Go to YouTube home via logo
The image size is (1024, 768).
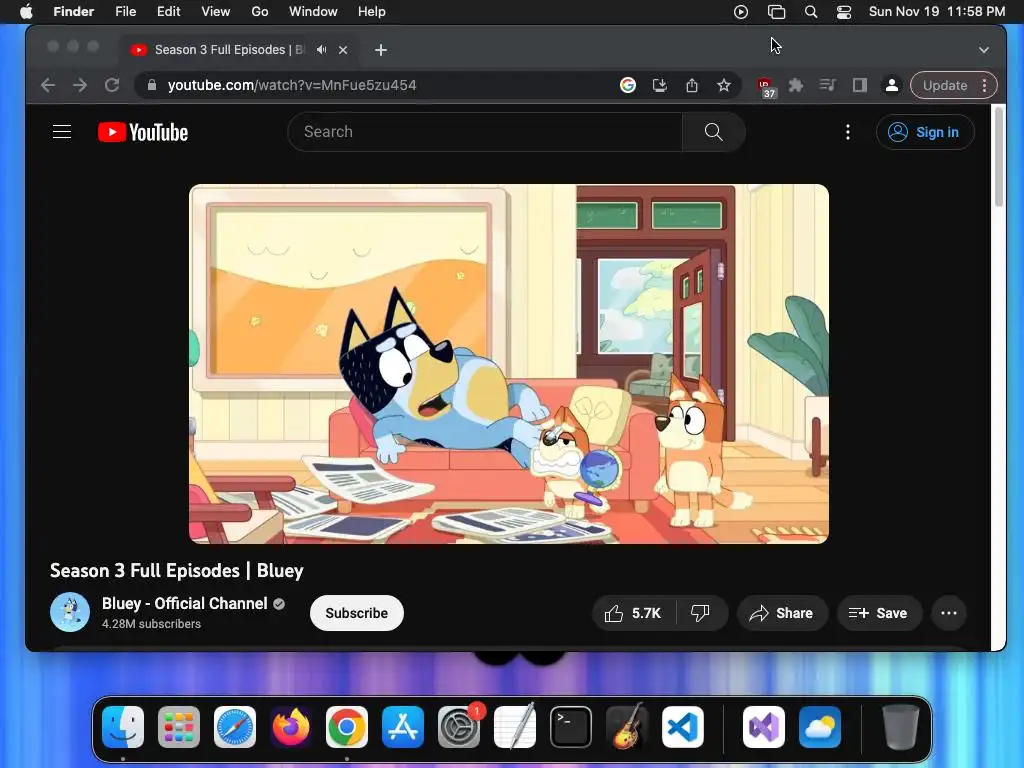[x=143, y=132]
